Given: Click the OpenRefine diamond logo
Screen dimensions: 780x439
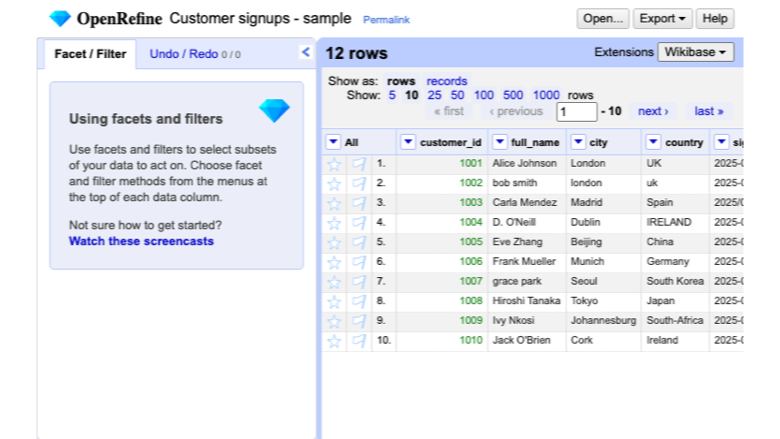Looking at the screenshot, I should (x=60, y=19).
